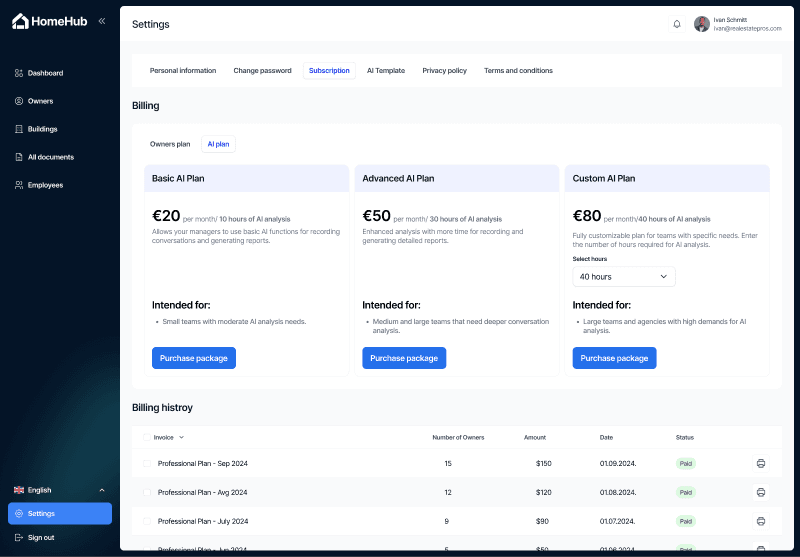Image resolution: width=800 pixels, height=557 pixels.
Task: Click the English language label
Action: point(39,490)
